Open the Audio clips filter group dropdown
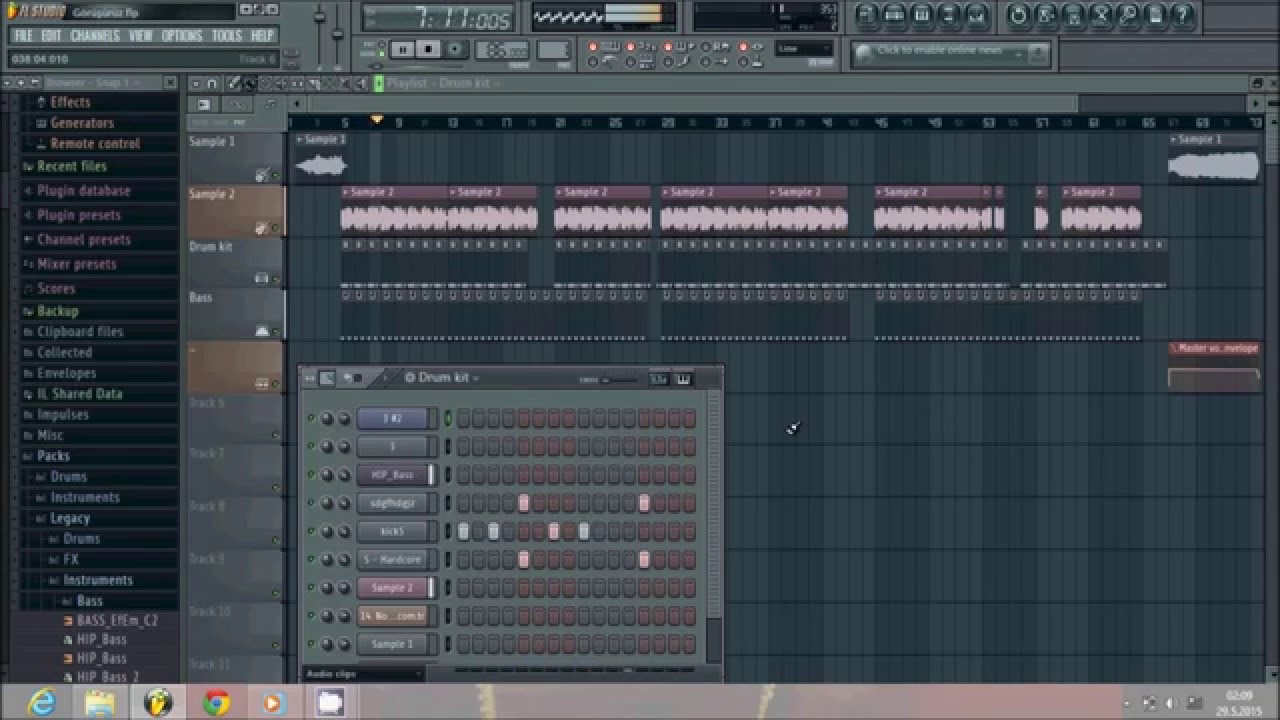The width and height of the screenshot is (1280, 720). 363,674
